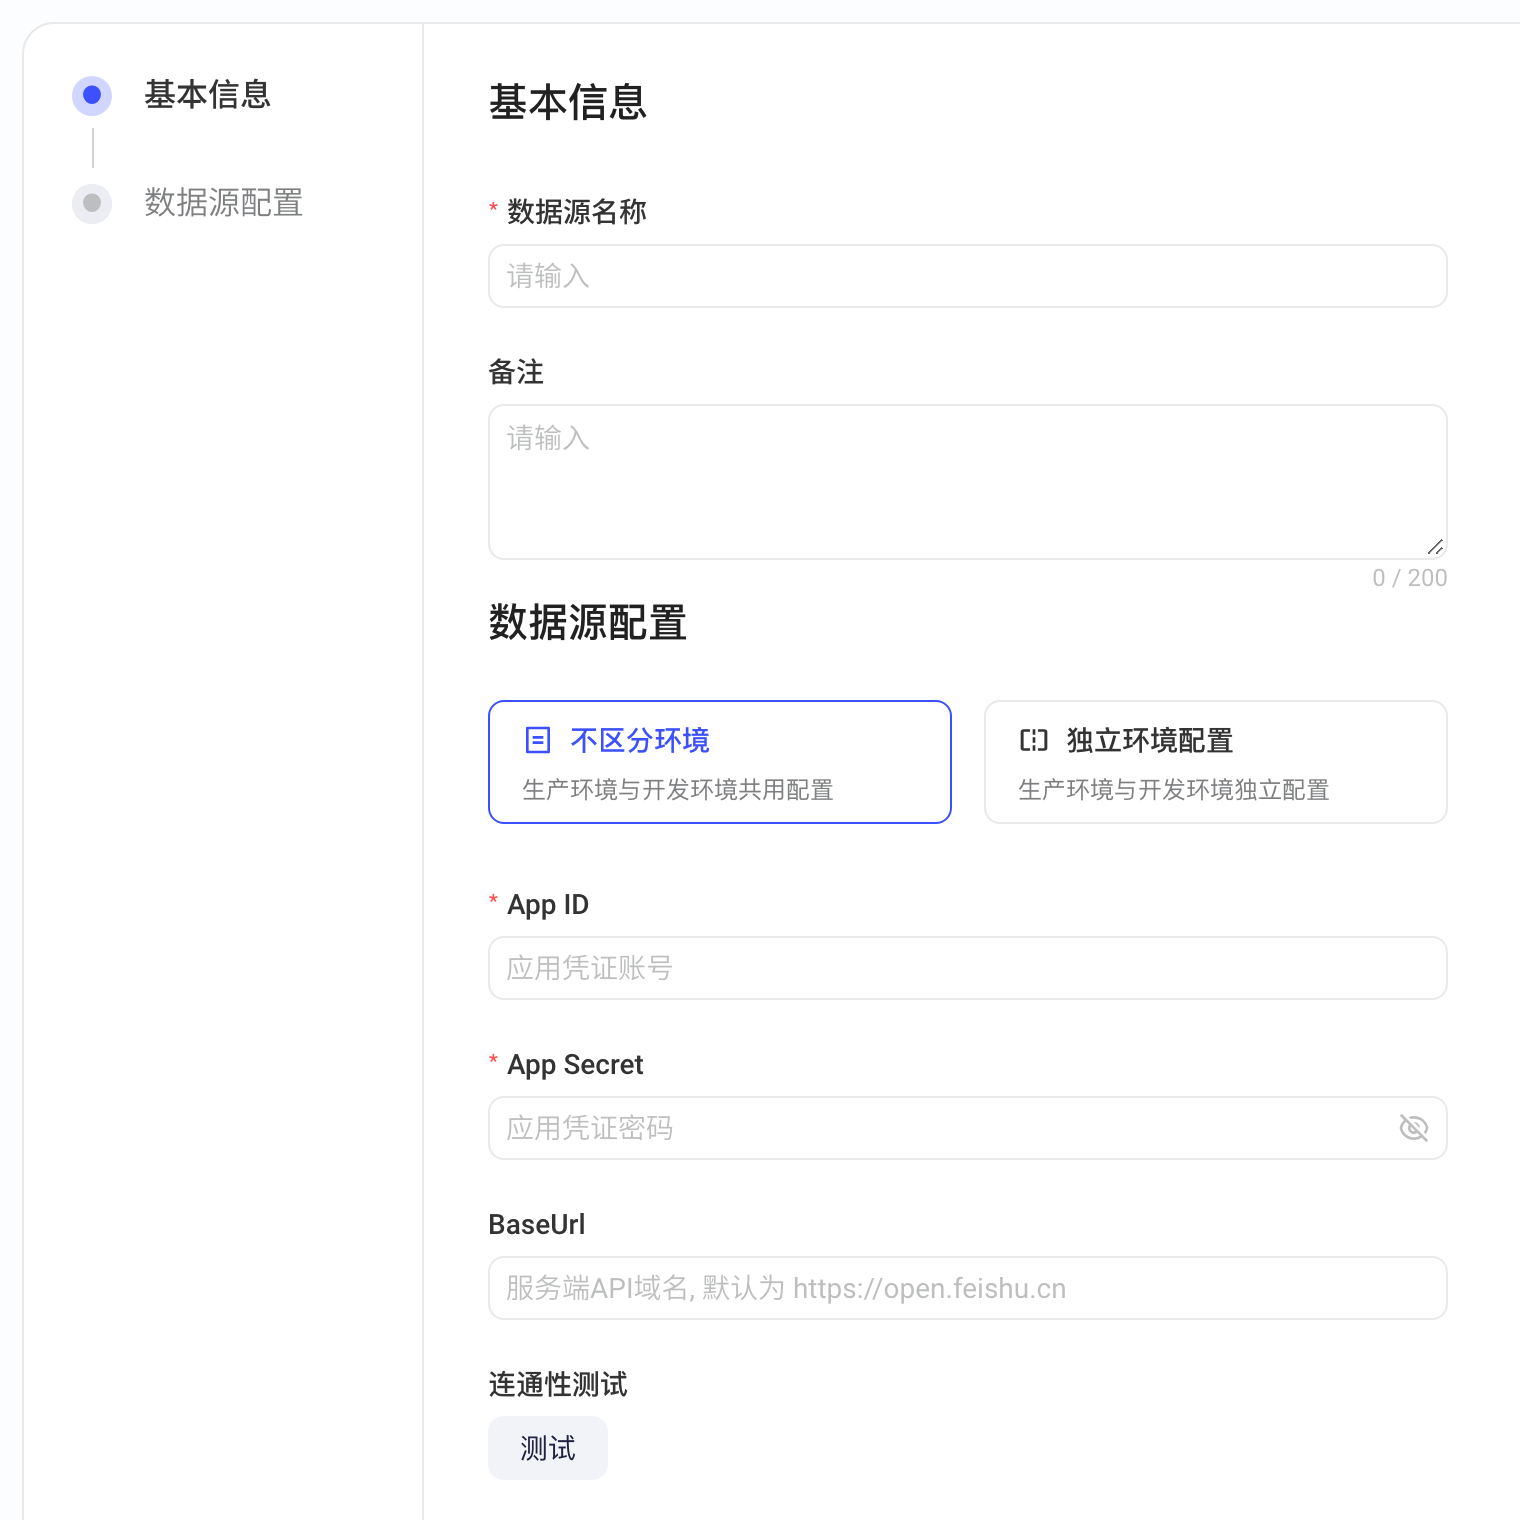Click the BaseUrl field label
1520x1520 pixels.
tap(537, 1224)
